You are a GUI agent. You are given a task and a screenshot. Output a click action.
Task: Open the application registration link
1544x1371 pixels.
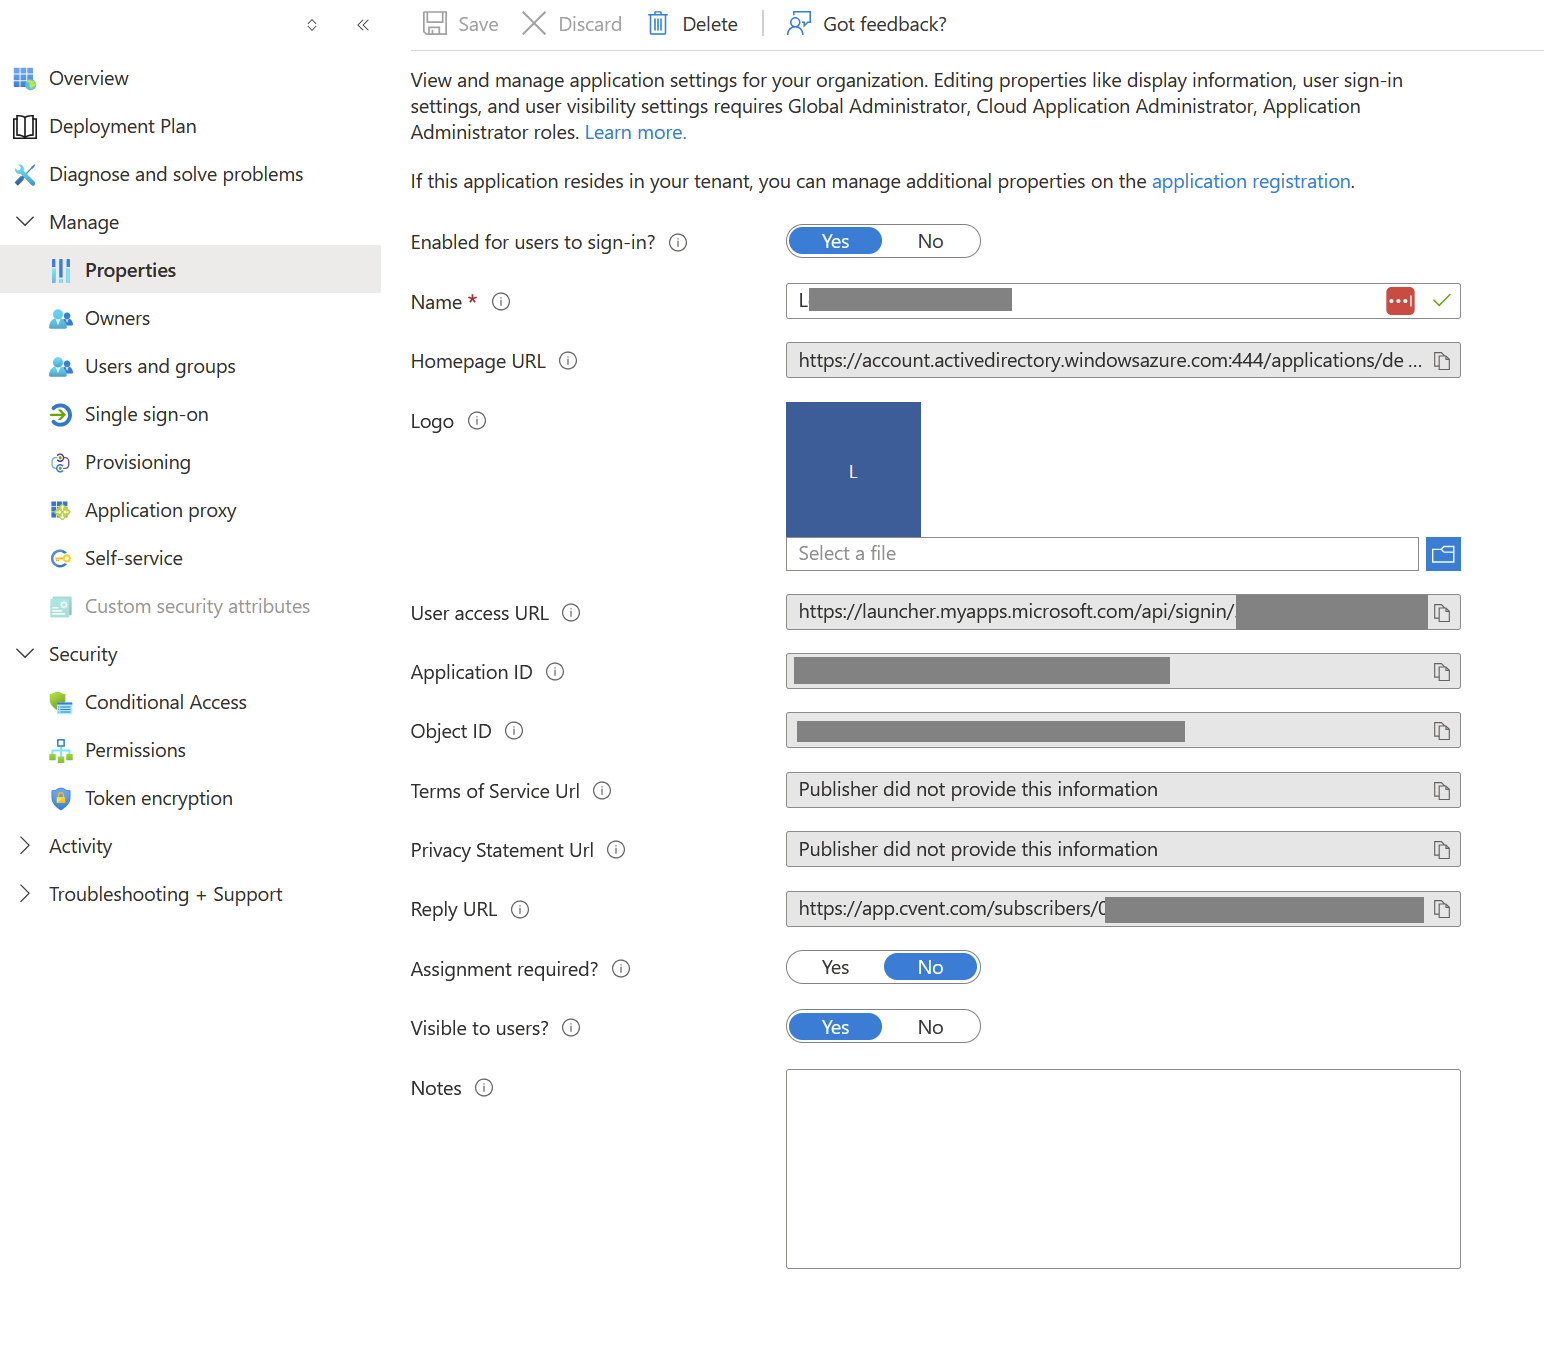[1251, 181]
